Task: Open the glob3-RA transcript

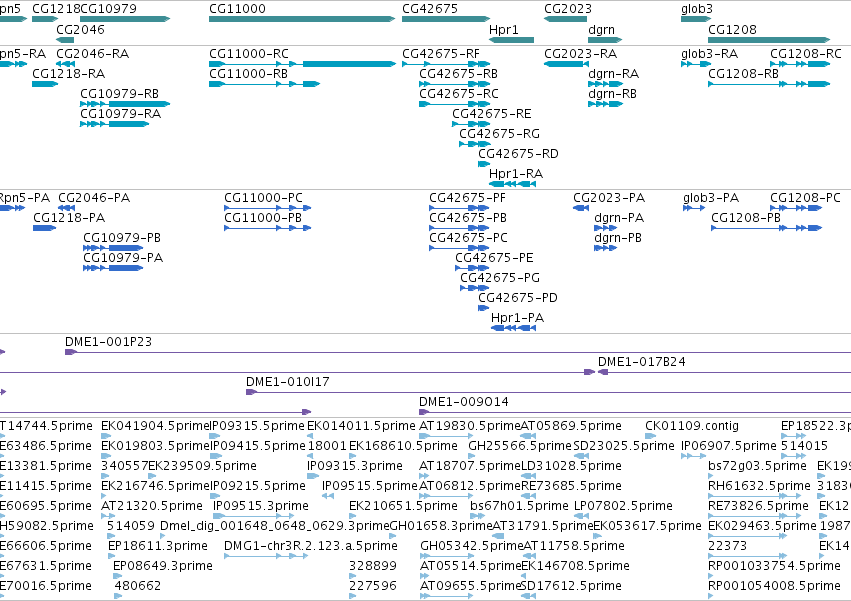Action: click(x=709, y=54)
